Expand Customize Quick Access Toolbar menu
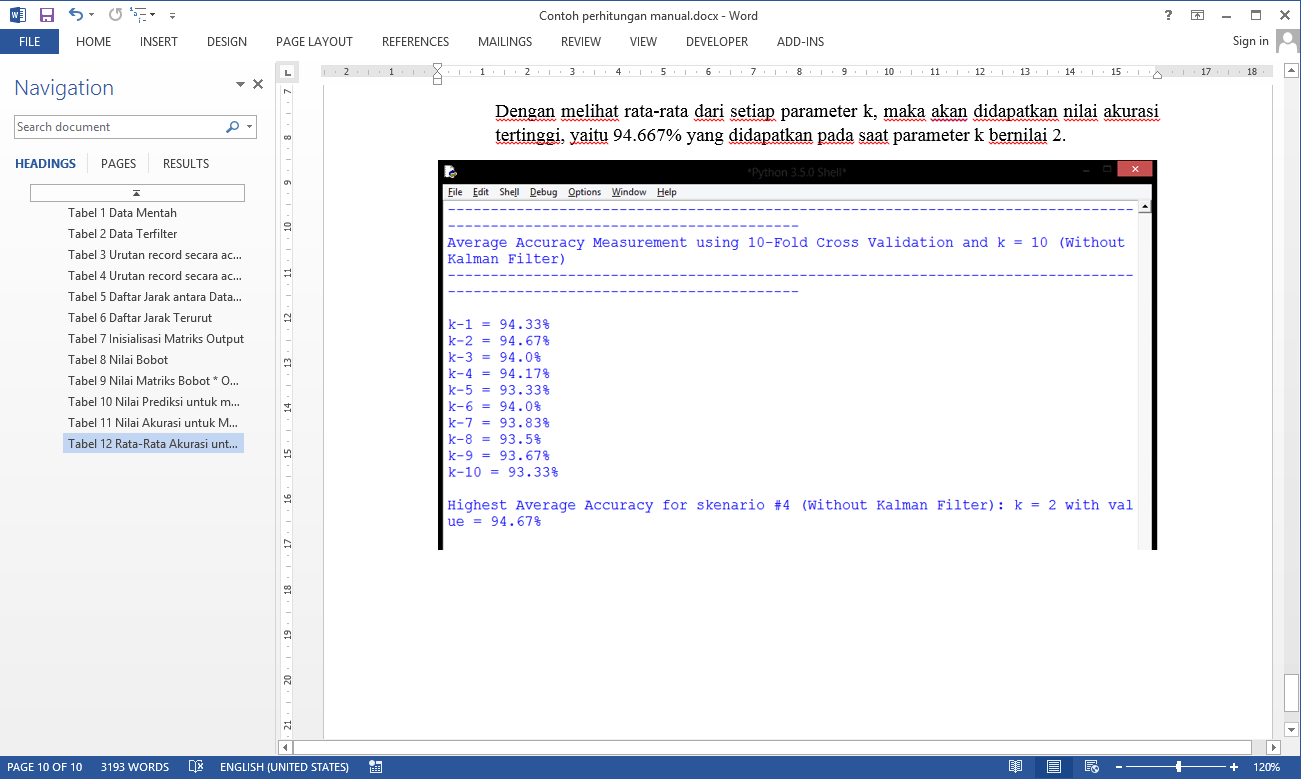The image size is (1301, 779). point(172,16)
